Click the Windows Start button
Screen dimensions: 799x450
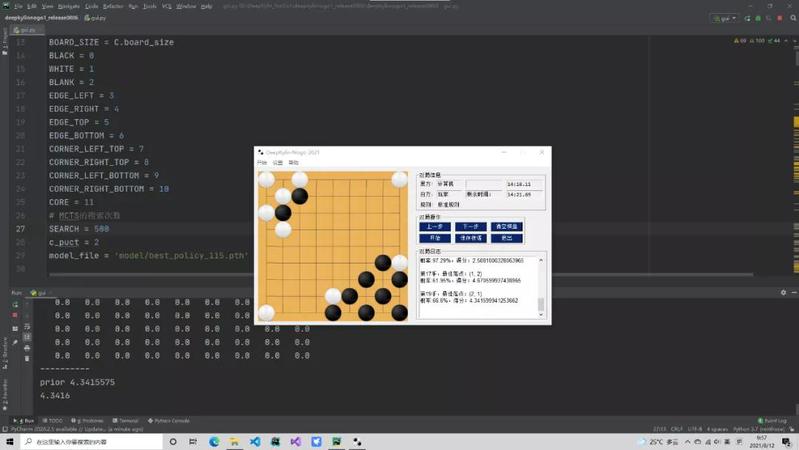(x=10, y=441)
